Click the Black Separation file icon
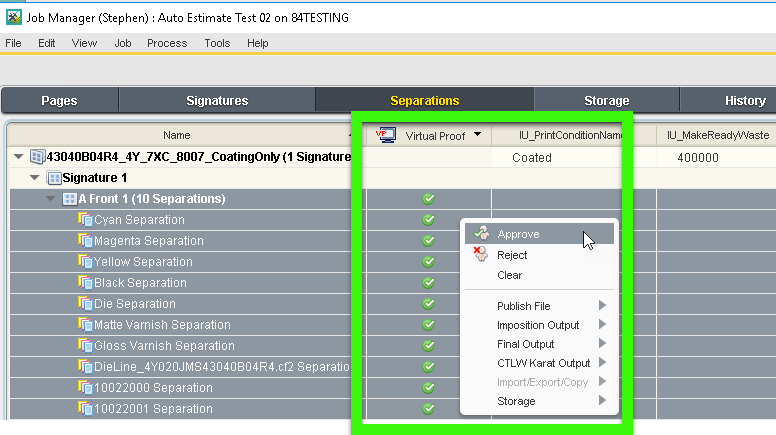Image resolution: width=776 pixels, height=435 pixels. click(85, 283)
